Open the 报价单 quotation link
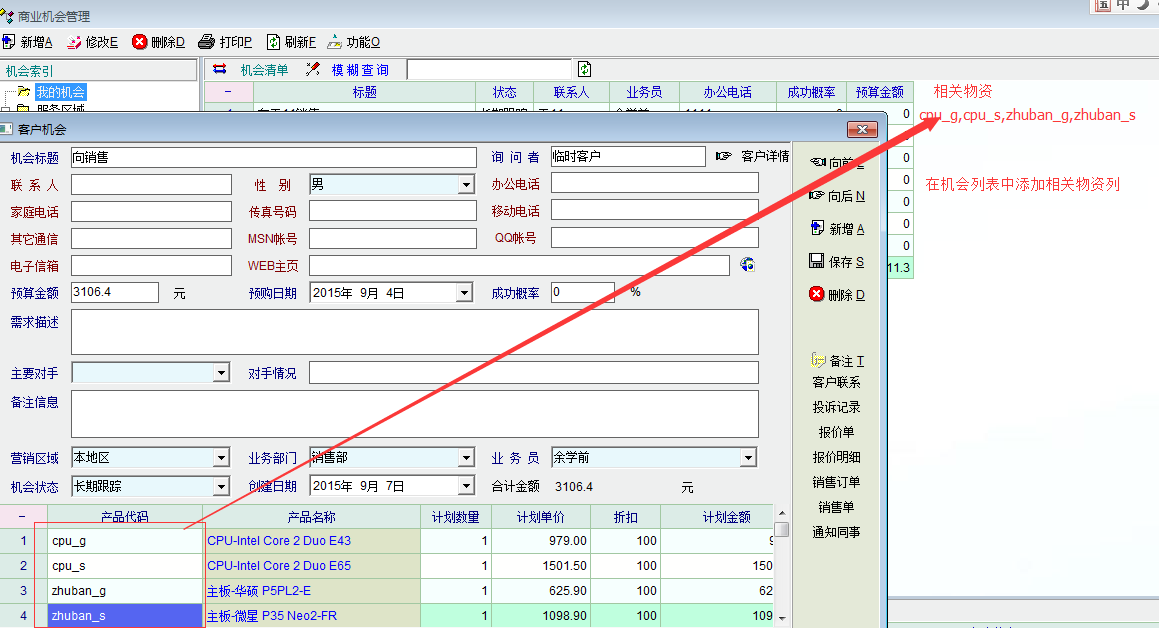 836,432
